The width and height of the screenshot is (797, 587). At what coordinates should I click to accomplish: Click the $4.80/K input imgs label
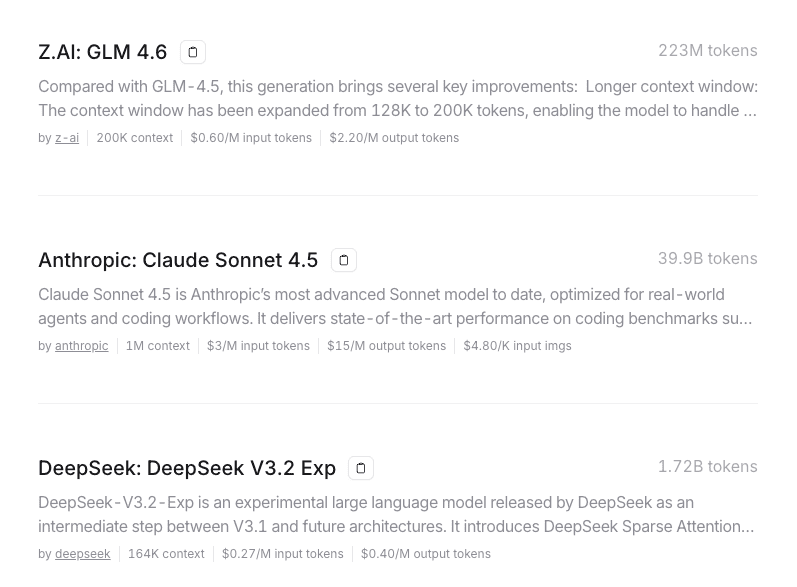click(x=517, y=346)
